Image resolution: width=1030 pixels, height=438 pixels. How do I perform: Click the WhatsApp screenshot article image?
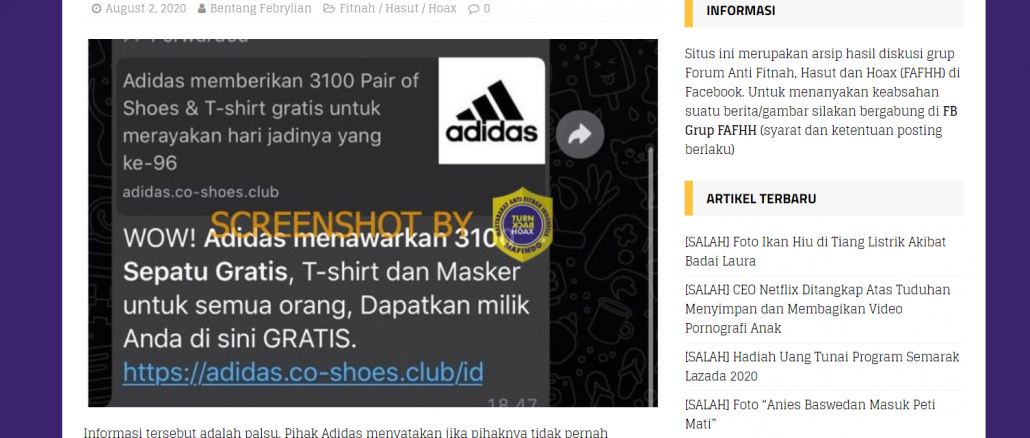373,223
